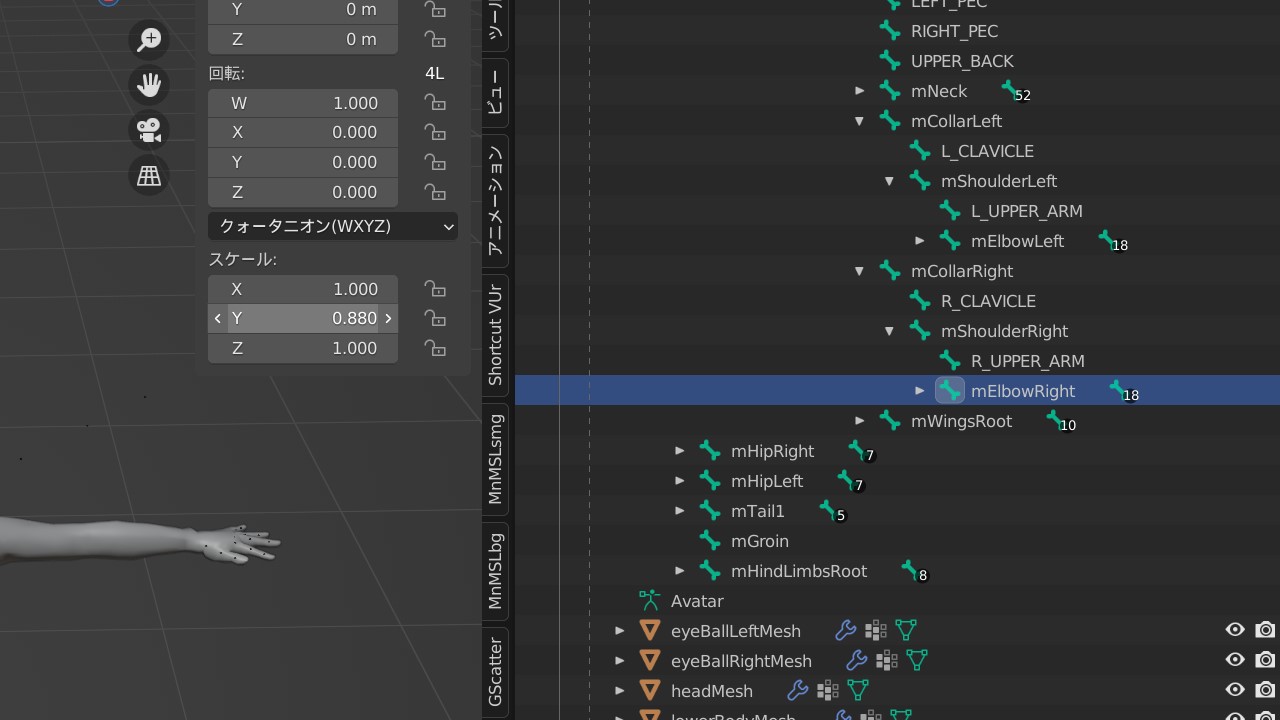Toggle camera view icon
The width and height of the screenshot is (1280, 720).
point(149,130)
